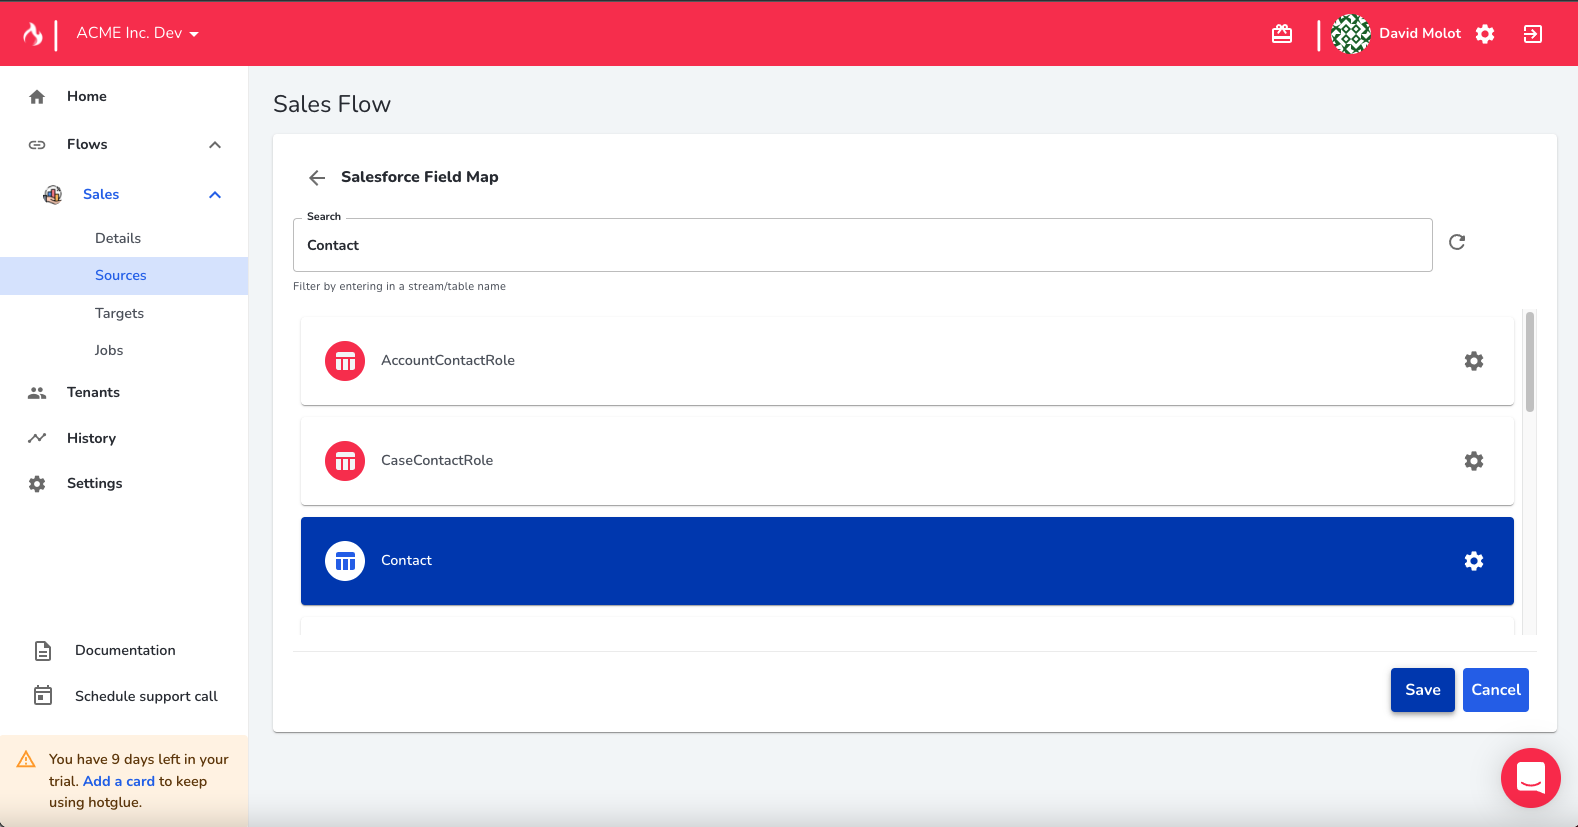
Task: Click the sidebar Settings gear icon
Action: coord(37,484)
